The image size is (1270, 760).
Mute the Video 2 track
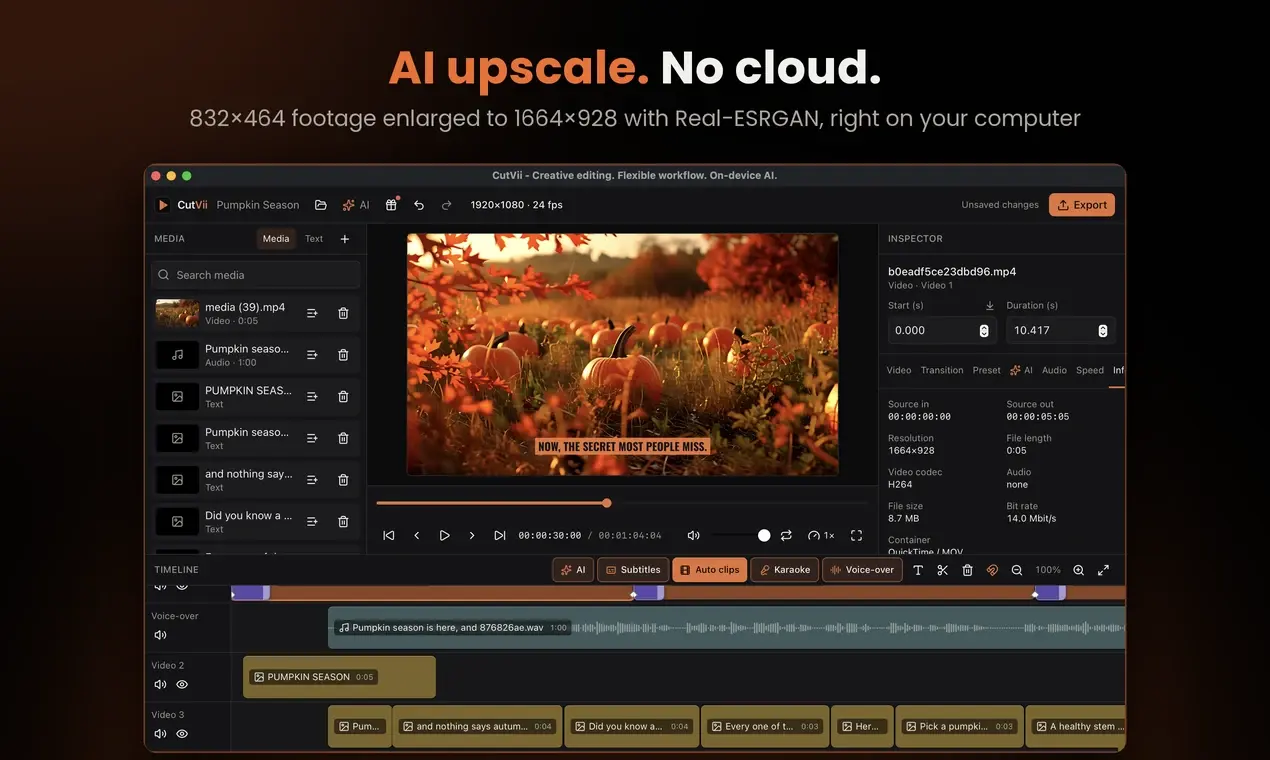[160, 685]
